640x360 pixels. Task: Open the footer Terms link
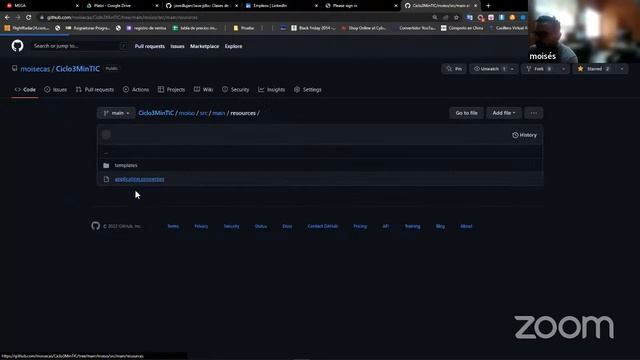[173, 226]
